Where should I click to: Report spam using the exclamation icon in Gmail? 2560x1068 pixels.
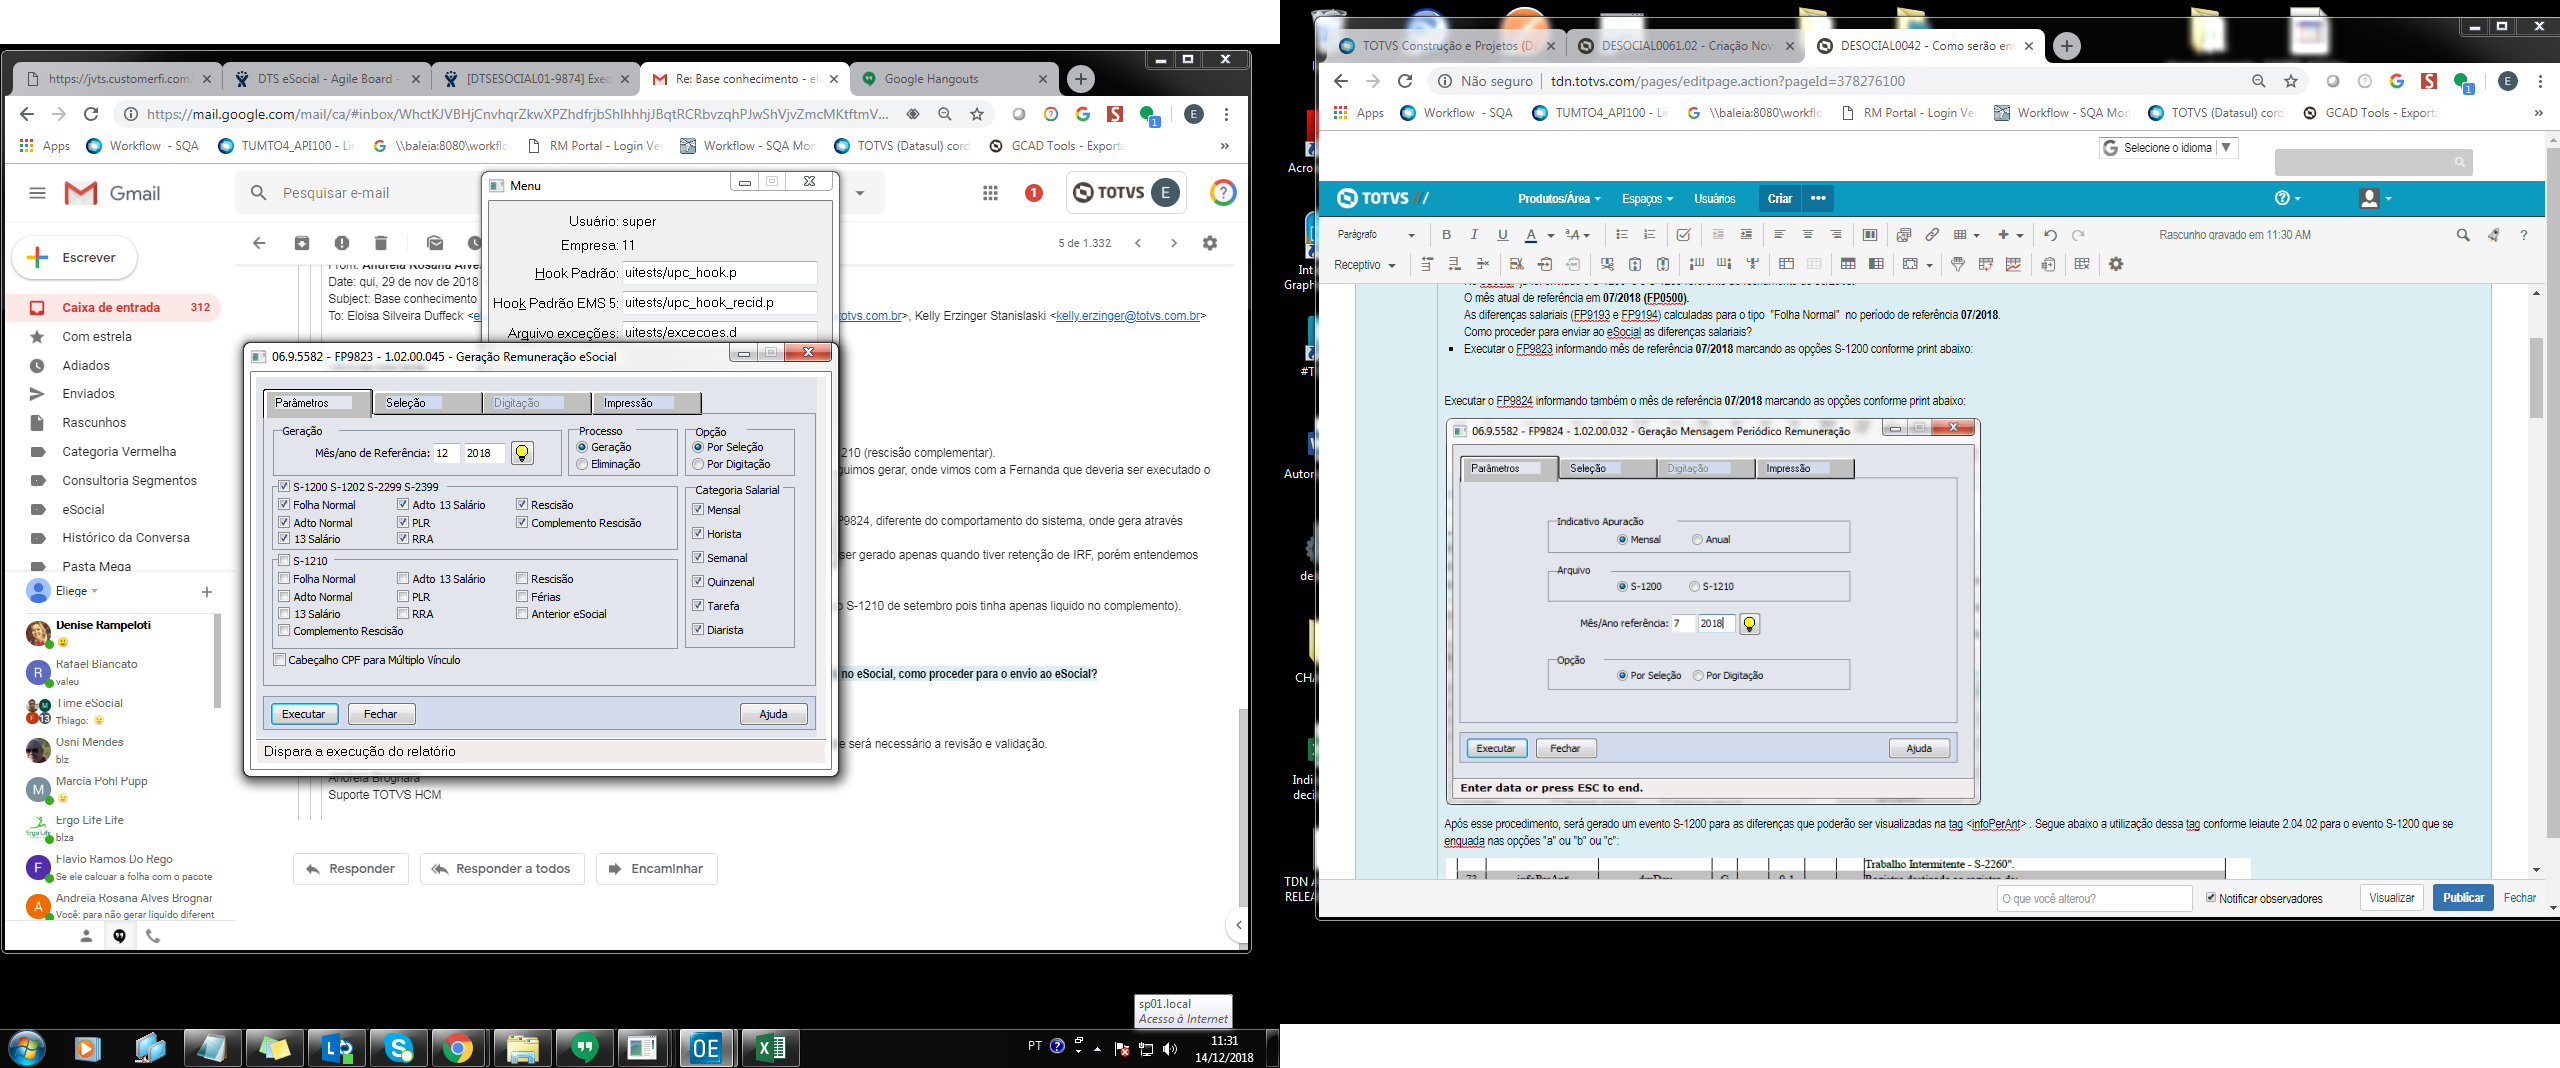(x=342, y=243)
